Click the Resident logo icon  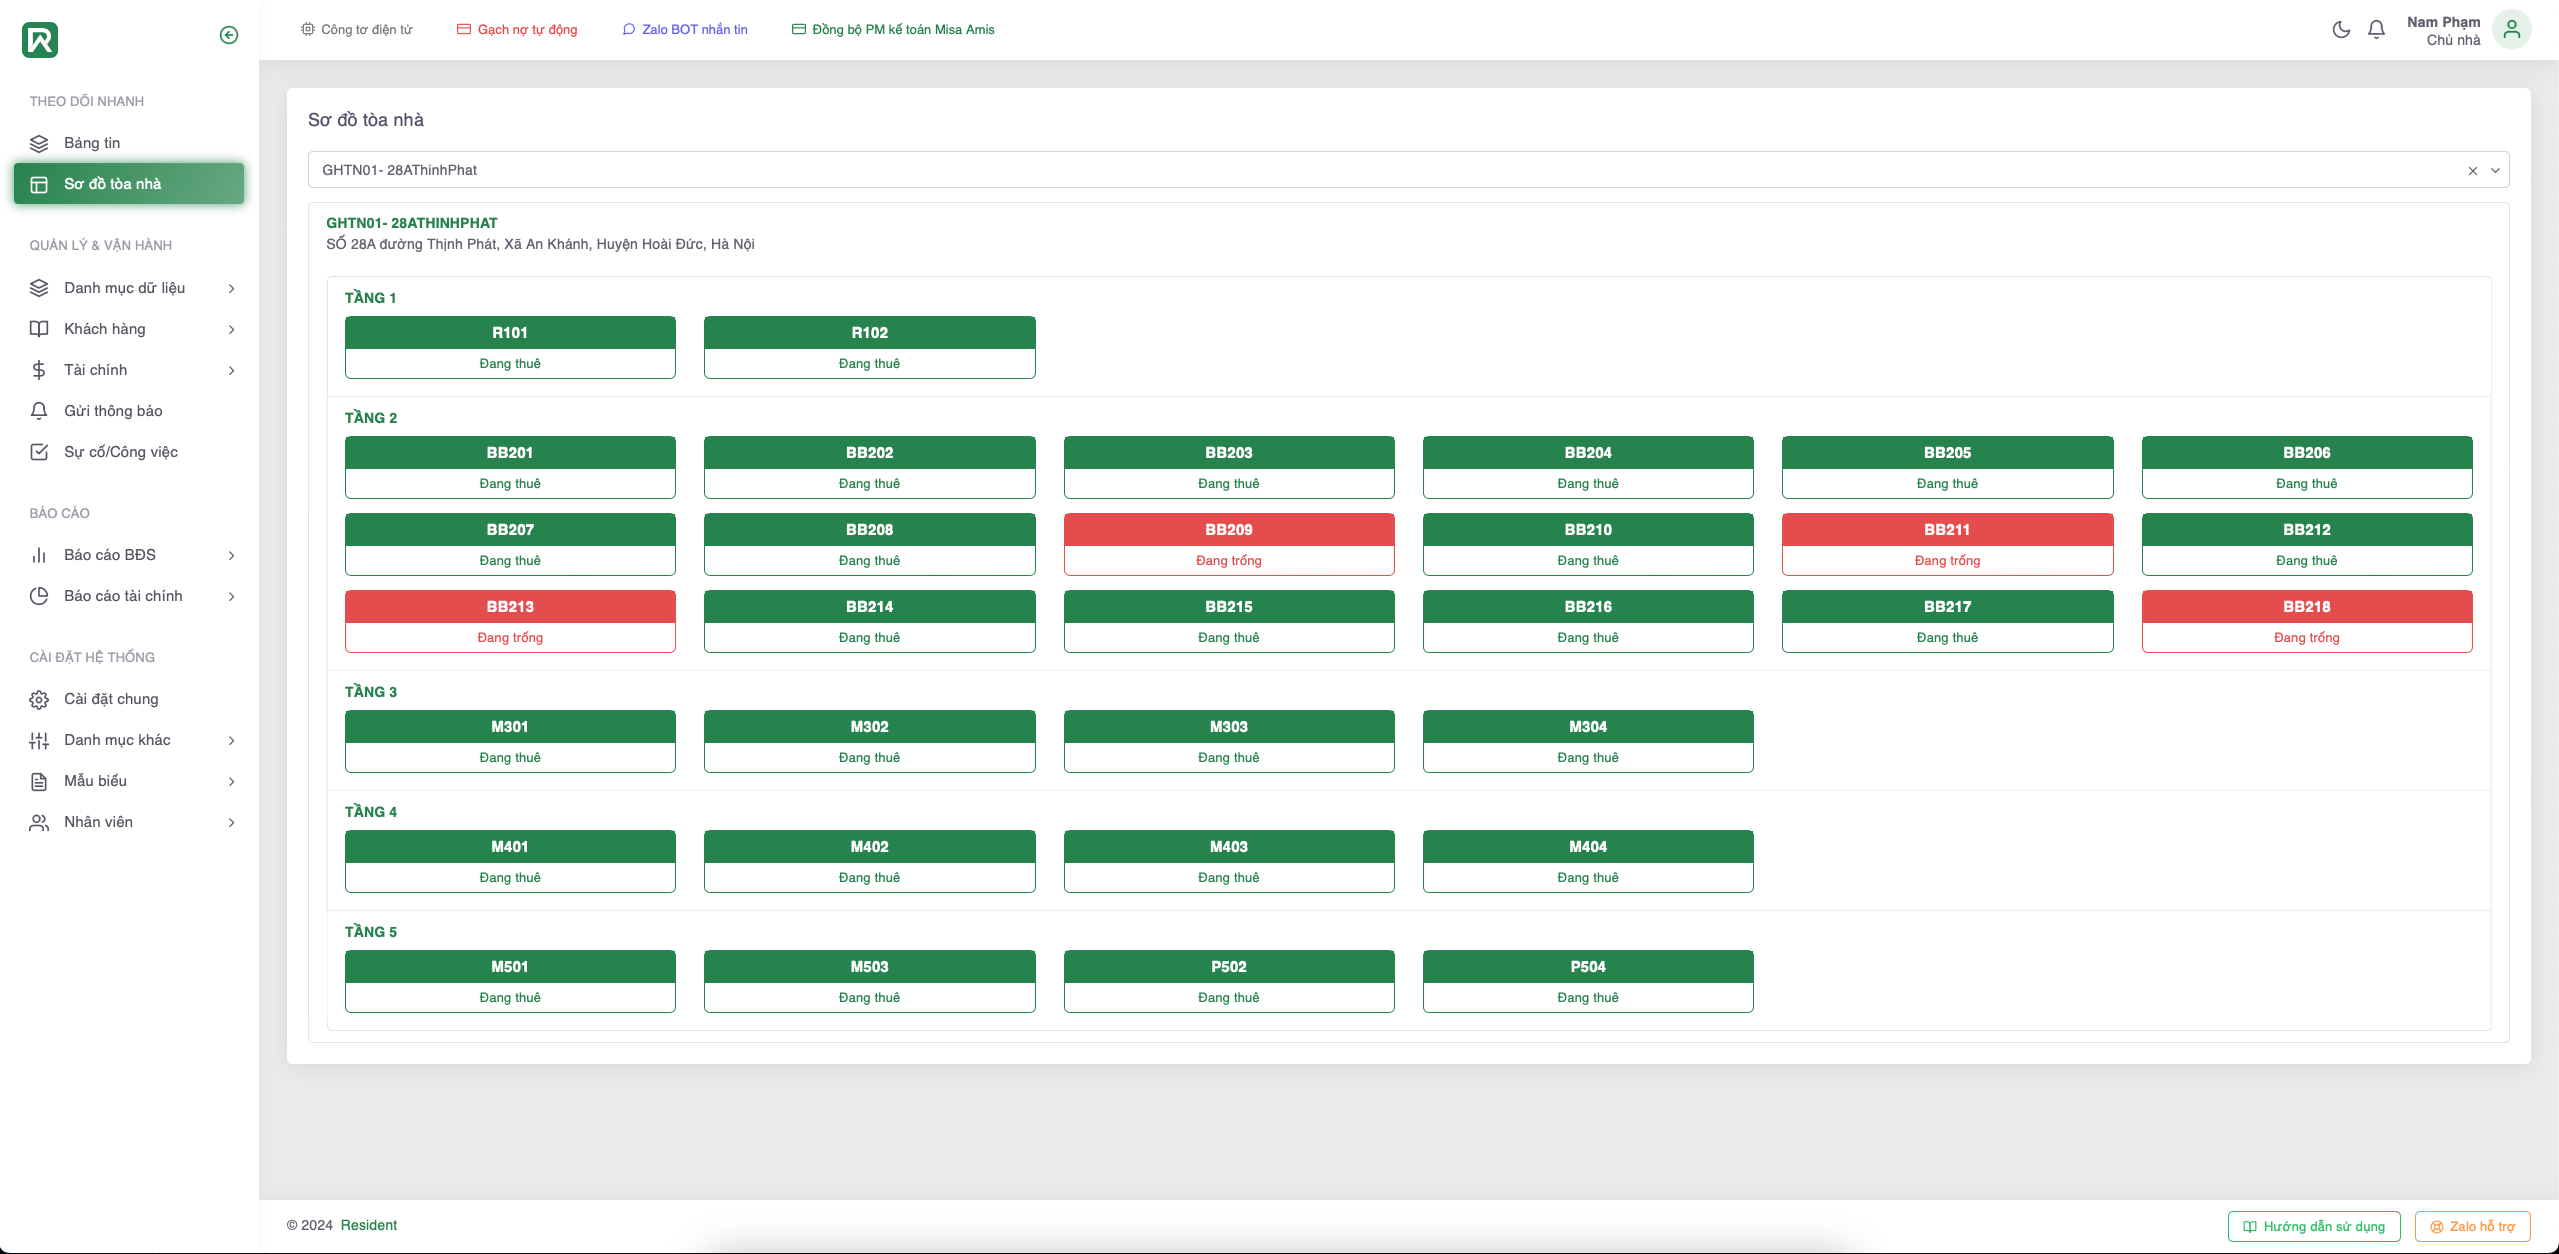point(40,40)
